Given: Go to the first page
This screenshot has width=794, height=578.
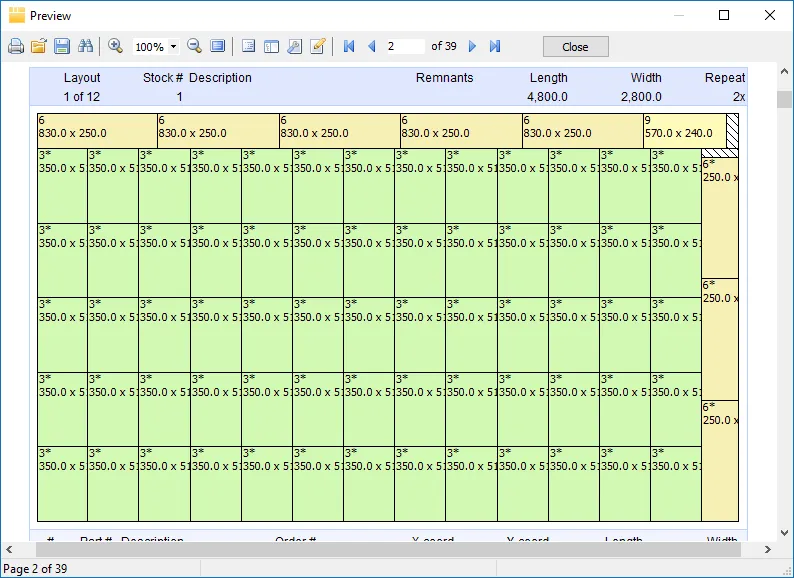Looking at the screenshot, I should 349,47.
